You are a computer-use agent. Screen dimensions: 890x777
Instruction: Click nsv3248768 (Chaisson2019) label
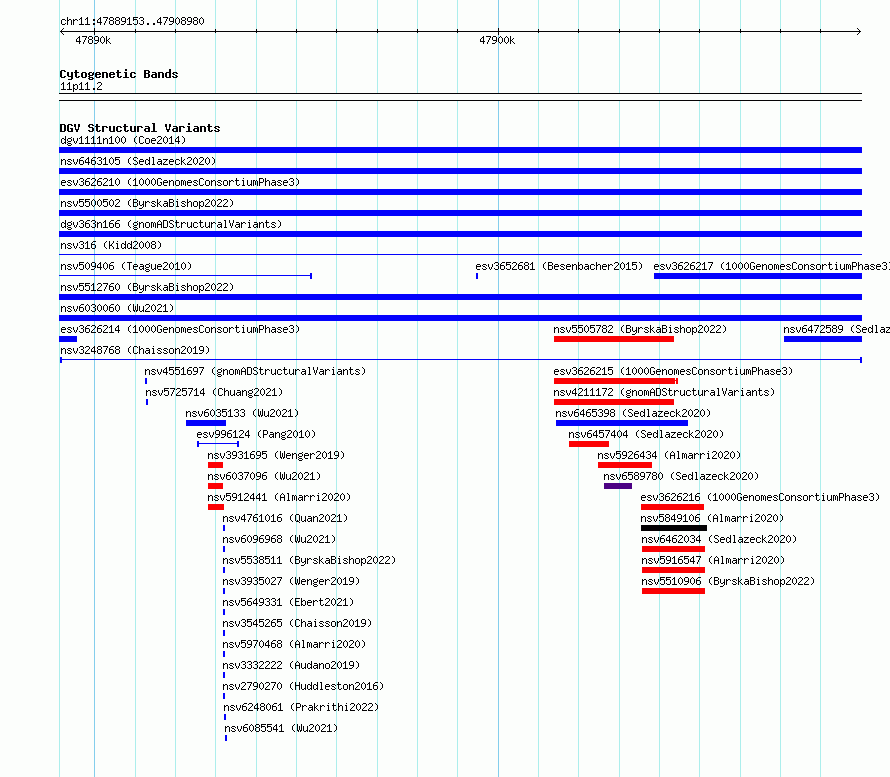pyautogui.click(x=135, y=350)
